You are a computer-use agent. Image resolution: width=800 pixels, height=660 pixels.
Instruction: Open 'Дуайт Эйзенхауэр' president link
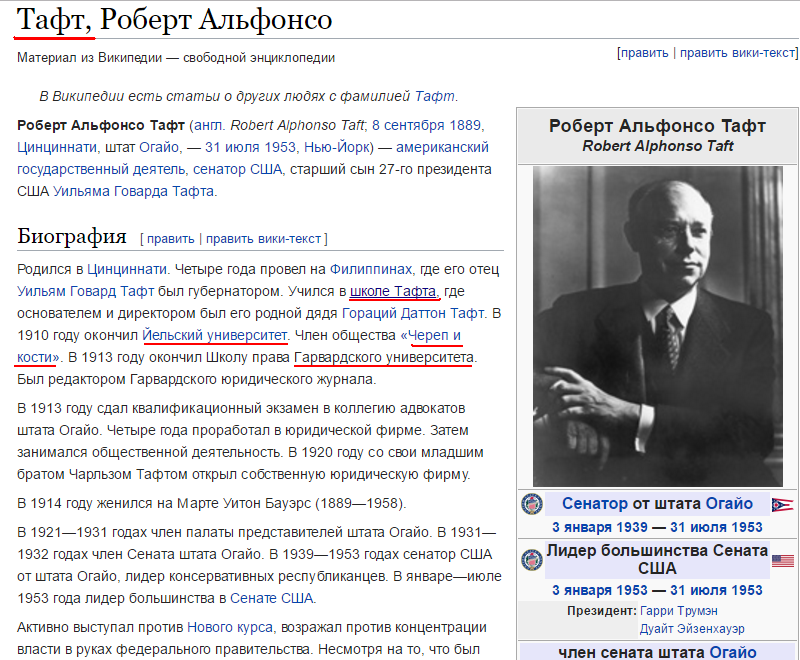692,629
